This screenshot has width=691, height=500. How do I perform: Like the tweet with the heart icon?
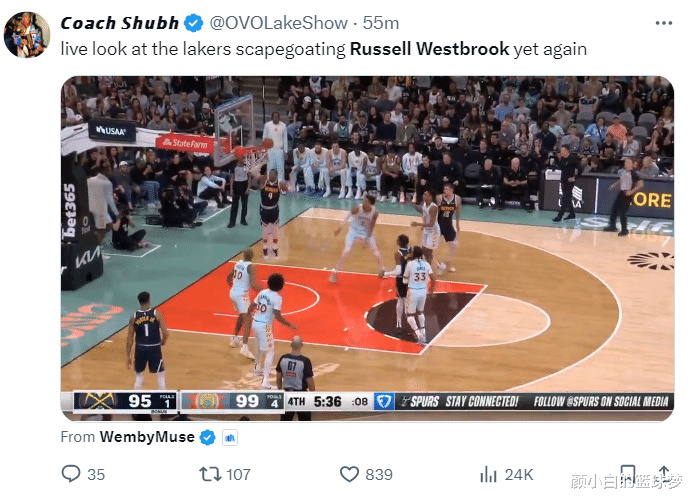(x=349, y=474)
